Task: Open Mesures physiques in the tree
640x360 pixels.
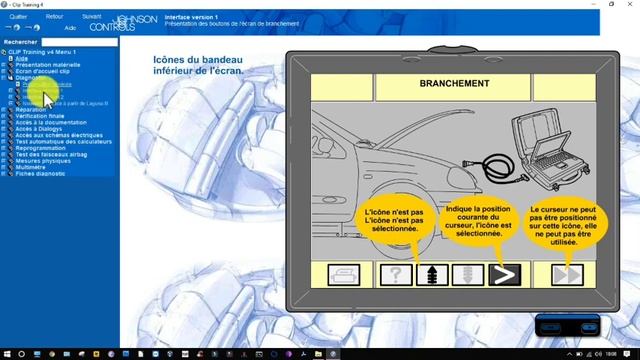Action: tap(43, 161)
